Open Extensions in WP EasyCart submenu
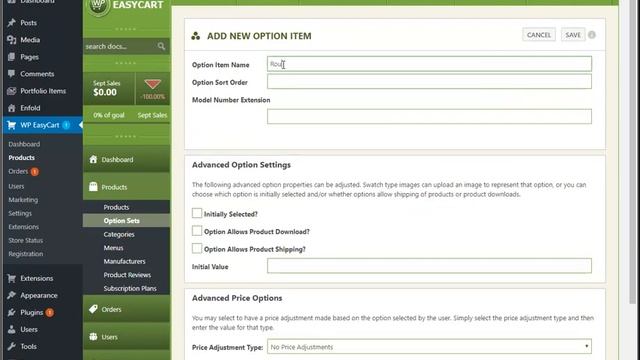Image resolution: width=640 pixels, height=360 pixels. click(x=24, y=227)
